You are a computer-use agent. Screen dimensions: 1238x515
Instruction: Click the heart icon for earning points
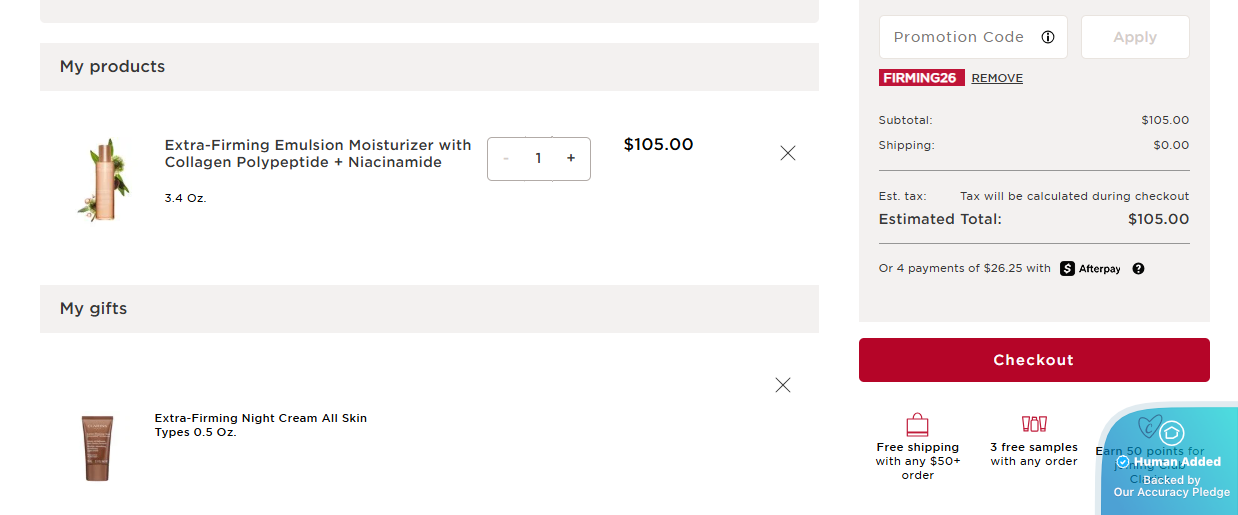click(x=1149, y=425)
